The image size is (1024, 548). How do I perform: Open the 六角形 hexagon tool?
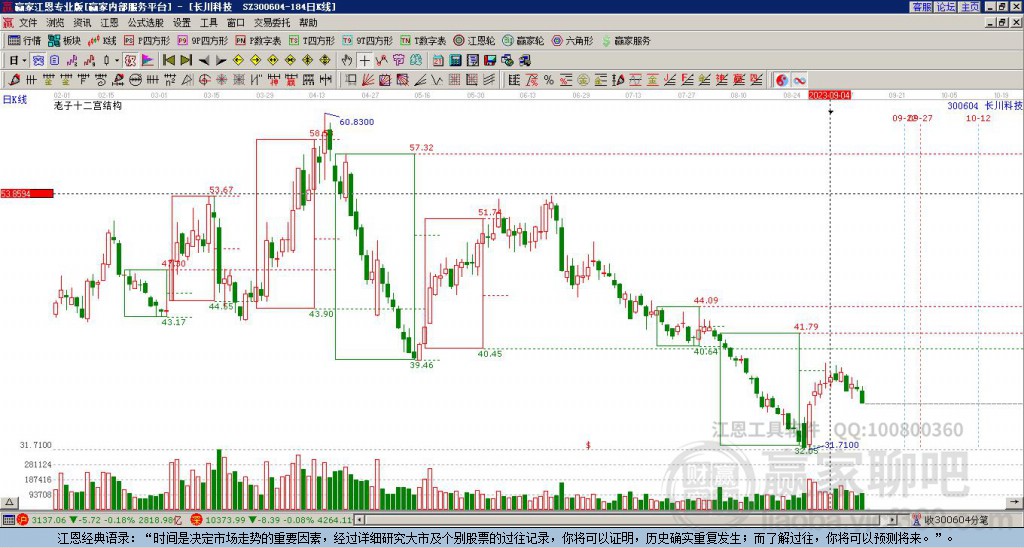[x=572, y=40]
